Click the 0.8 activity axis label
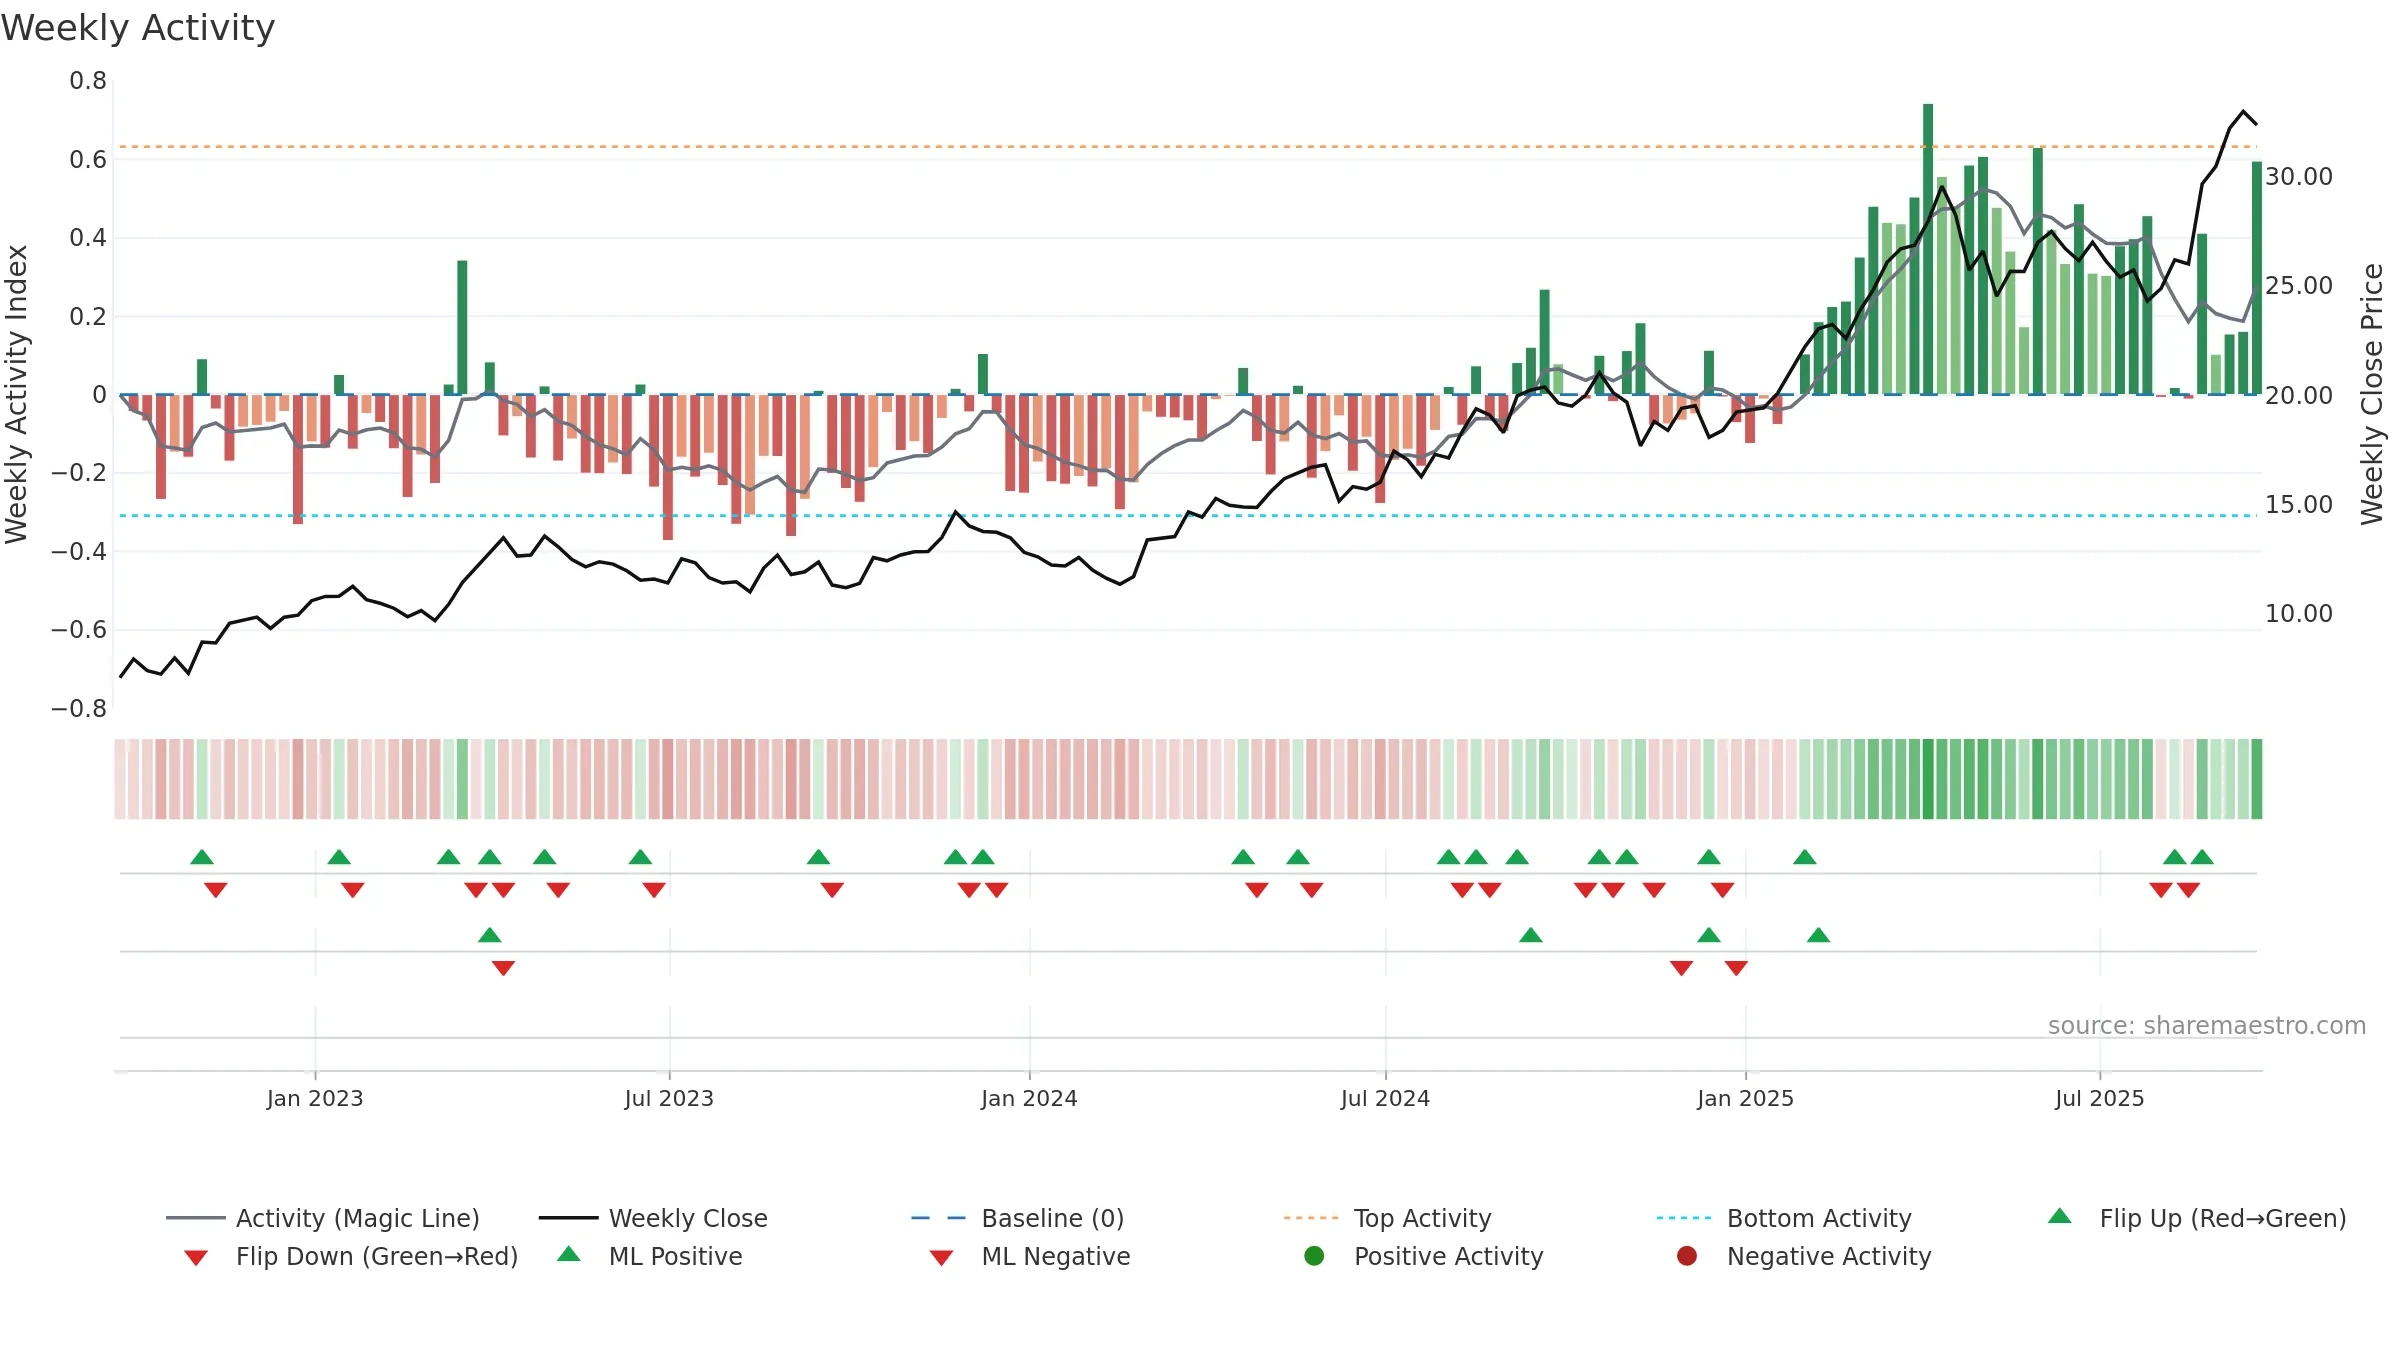 [x=88, y=81]
